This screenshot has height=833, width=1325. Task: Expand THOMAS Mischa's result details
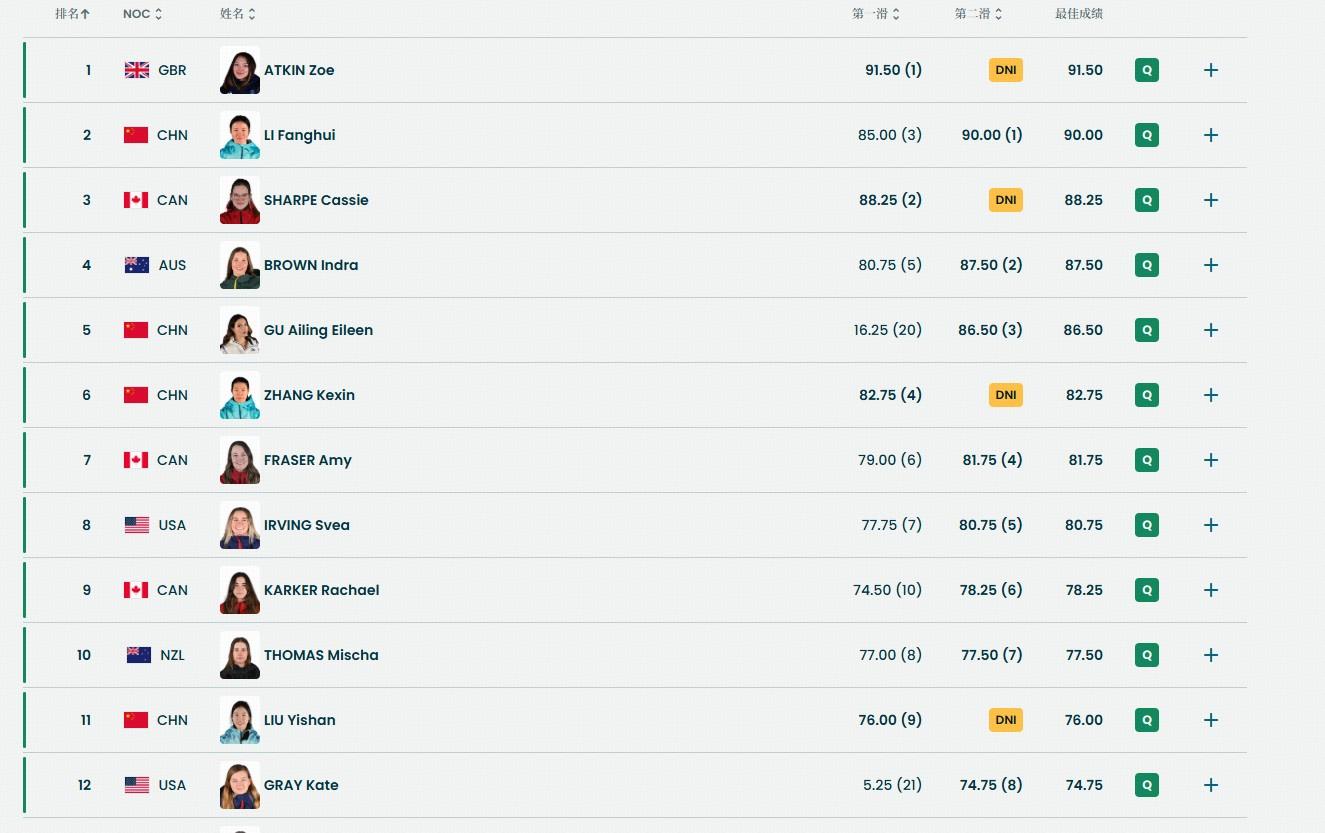tap(1211, 655)
